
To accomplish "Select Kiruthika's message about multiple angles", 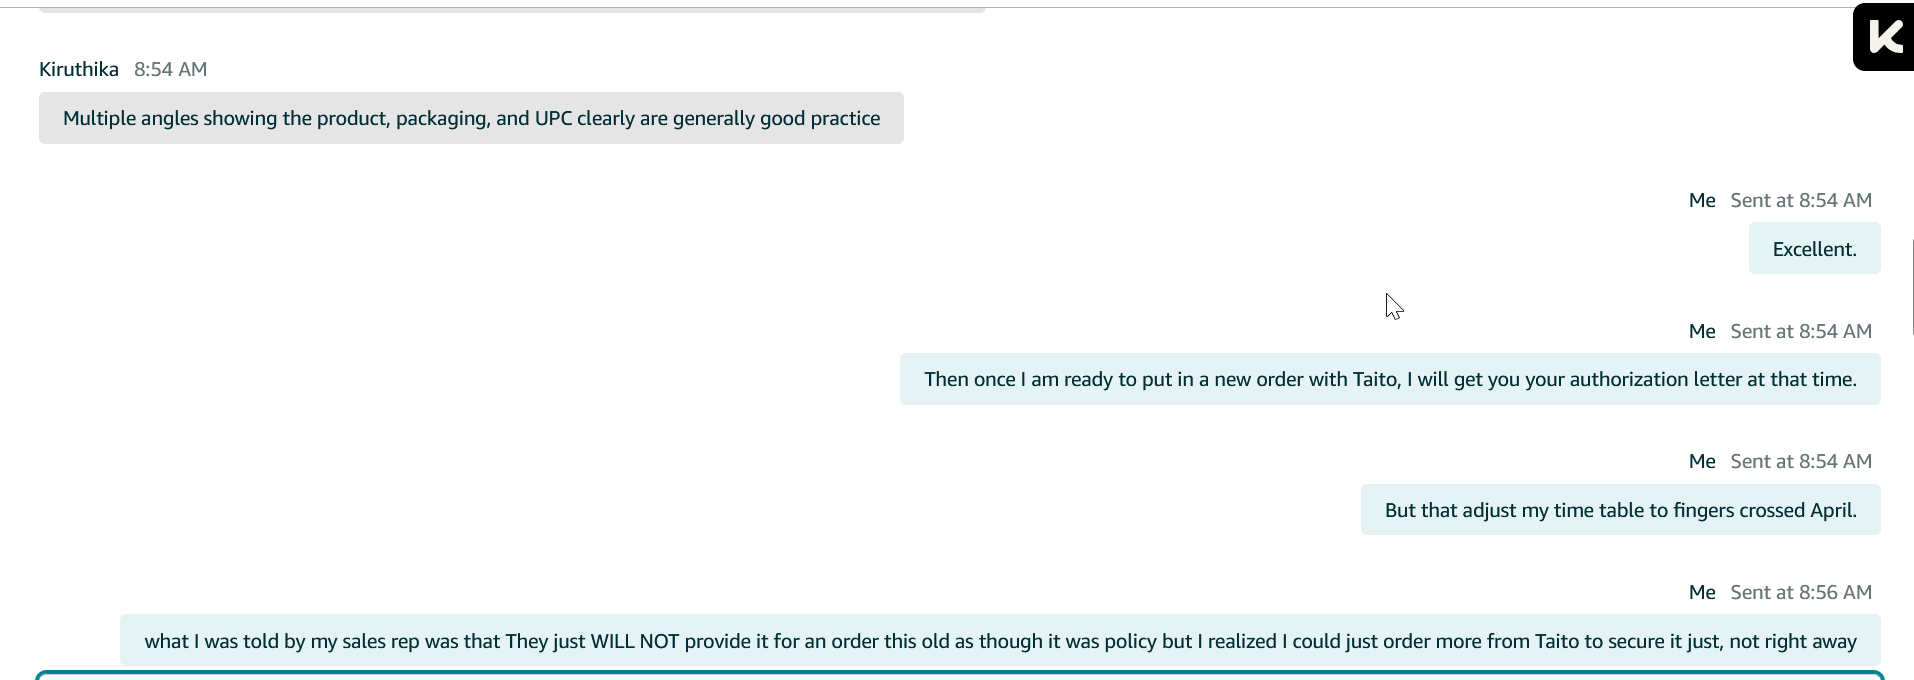I will (x=471, y=118).
